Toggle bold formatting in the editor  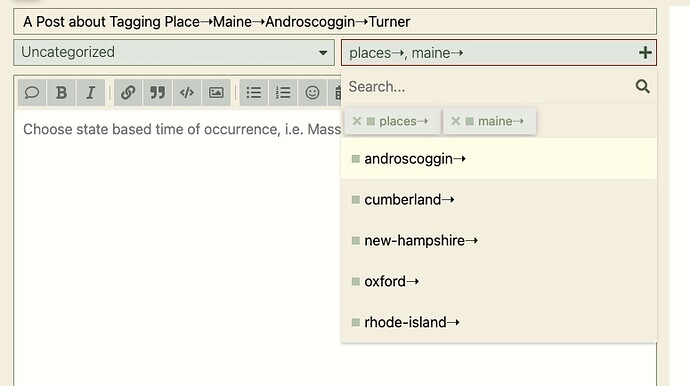(x=61, y=93)
